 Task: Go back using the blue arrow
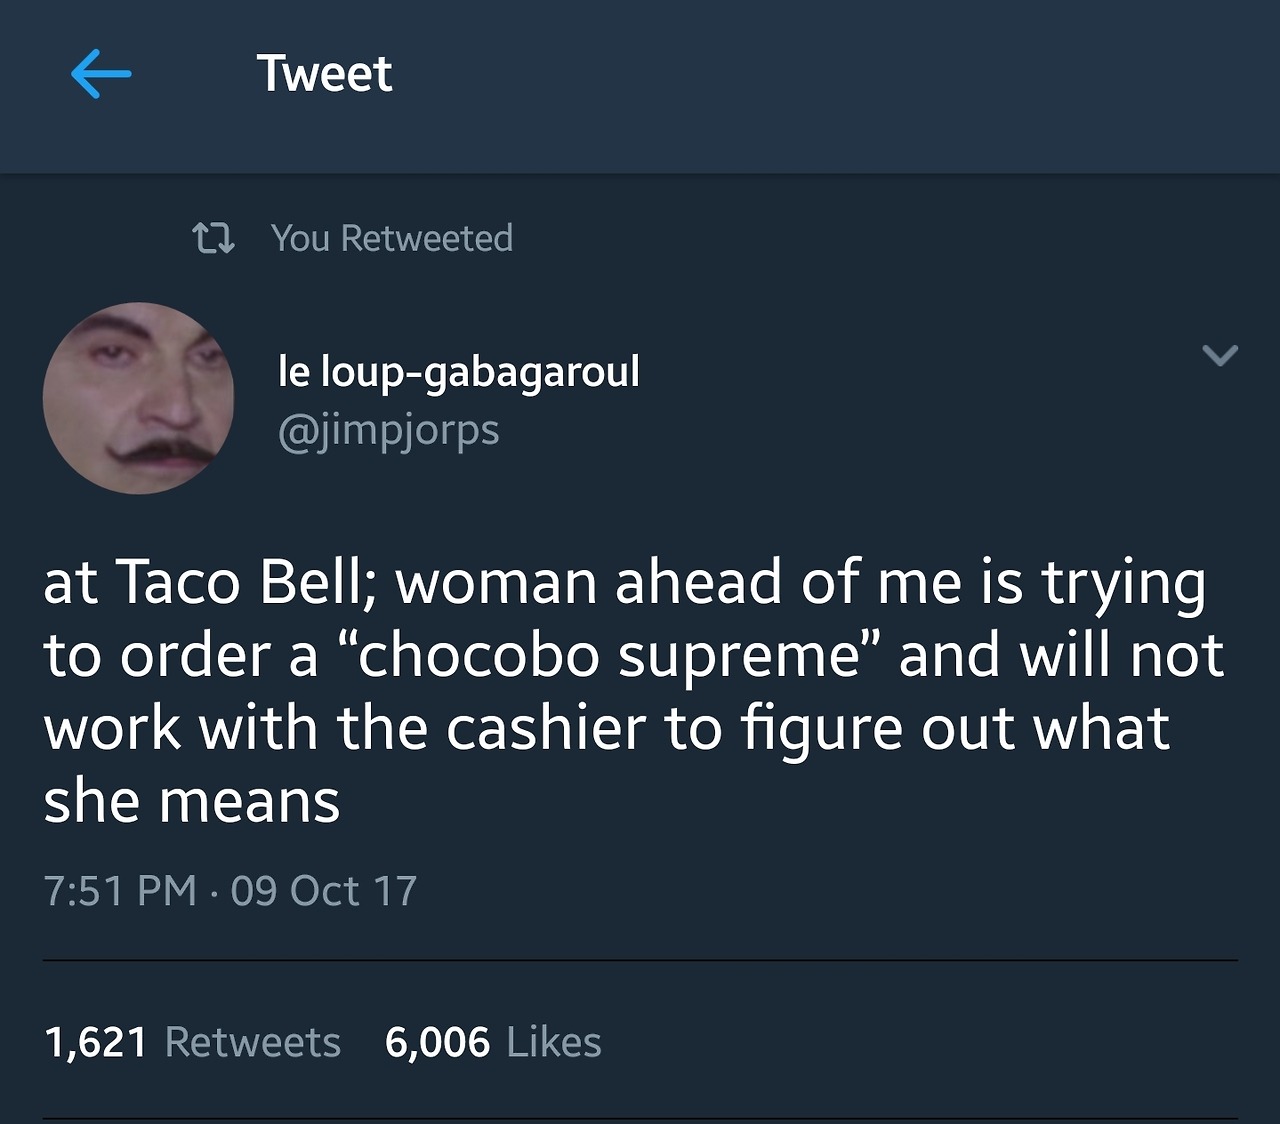101,74
